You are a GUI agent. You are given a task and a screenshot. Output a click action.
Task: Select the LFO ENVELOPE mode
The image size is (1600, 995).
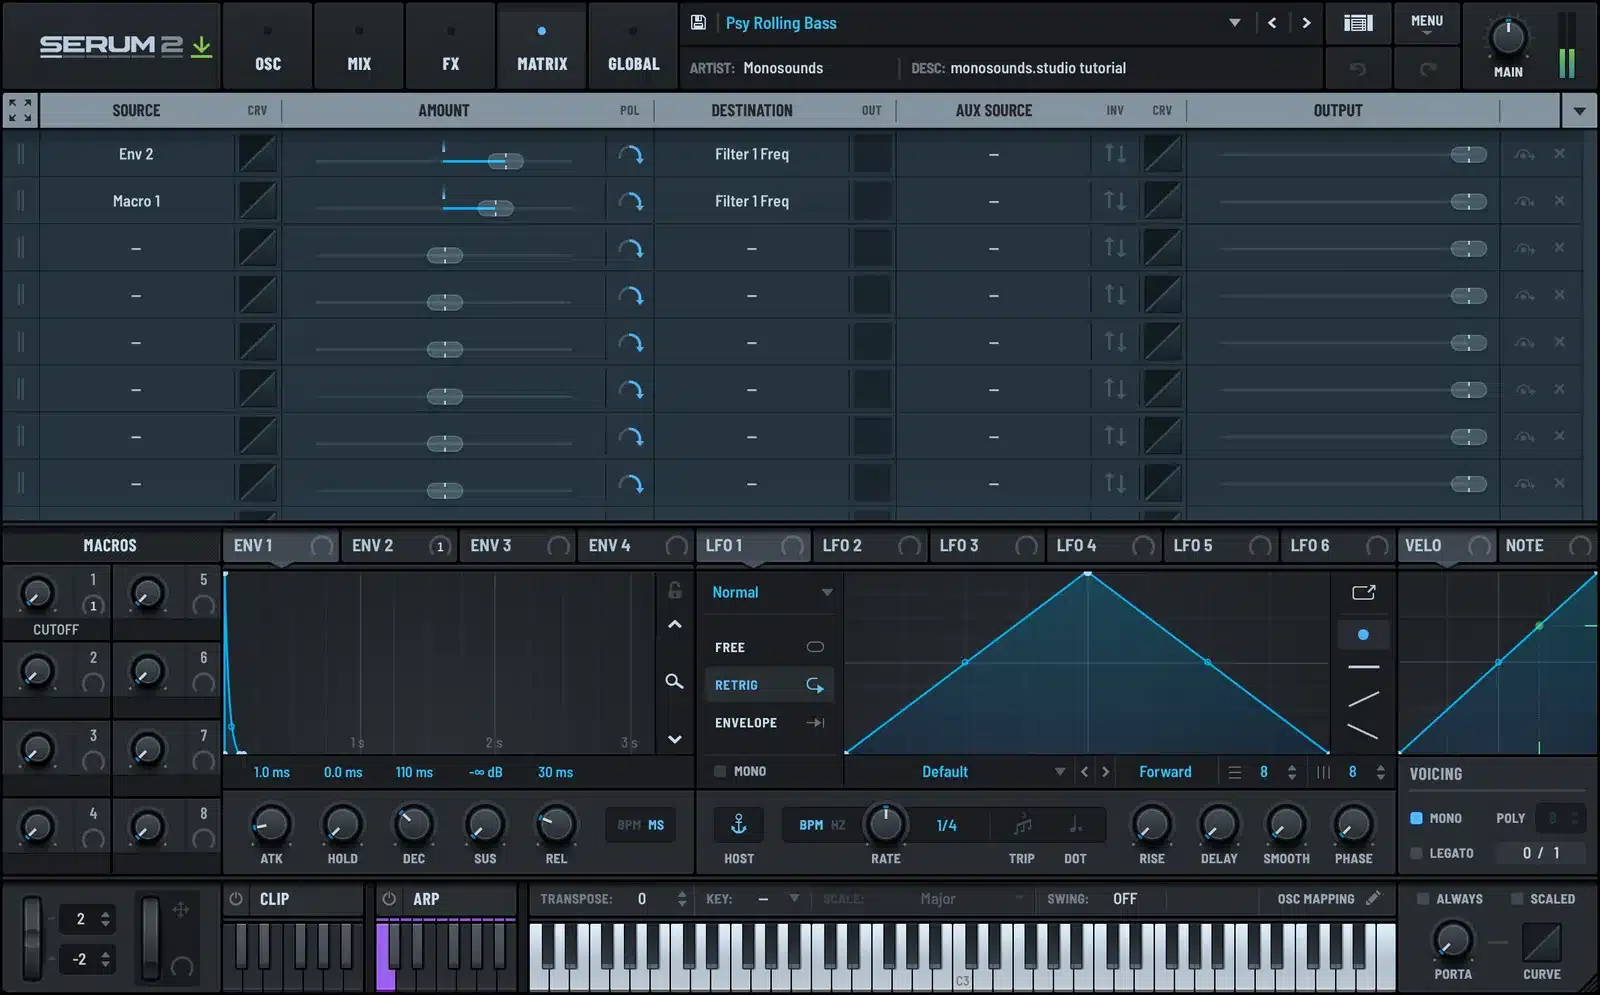pos(769,722)
